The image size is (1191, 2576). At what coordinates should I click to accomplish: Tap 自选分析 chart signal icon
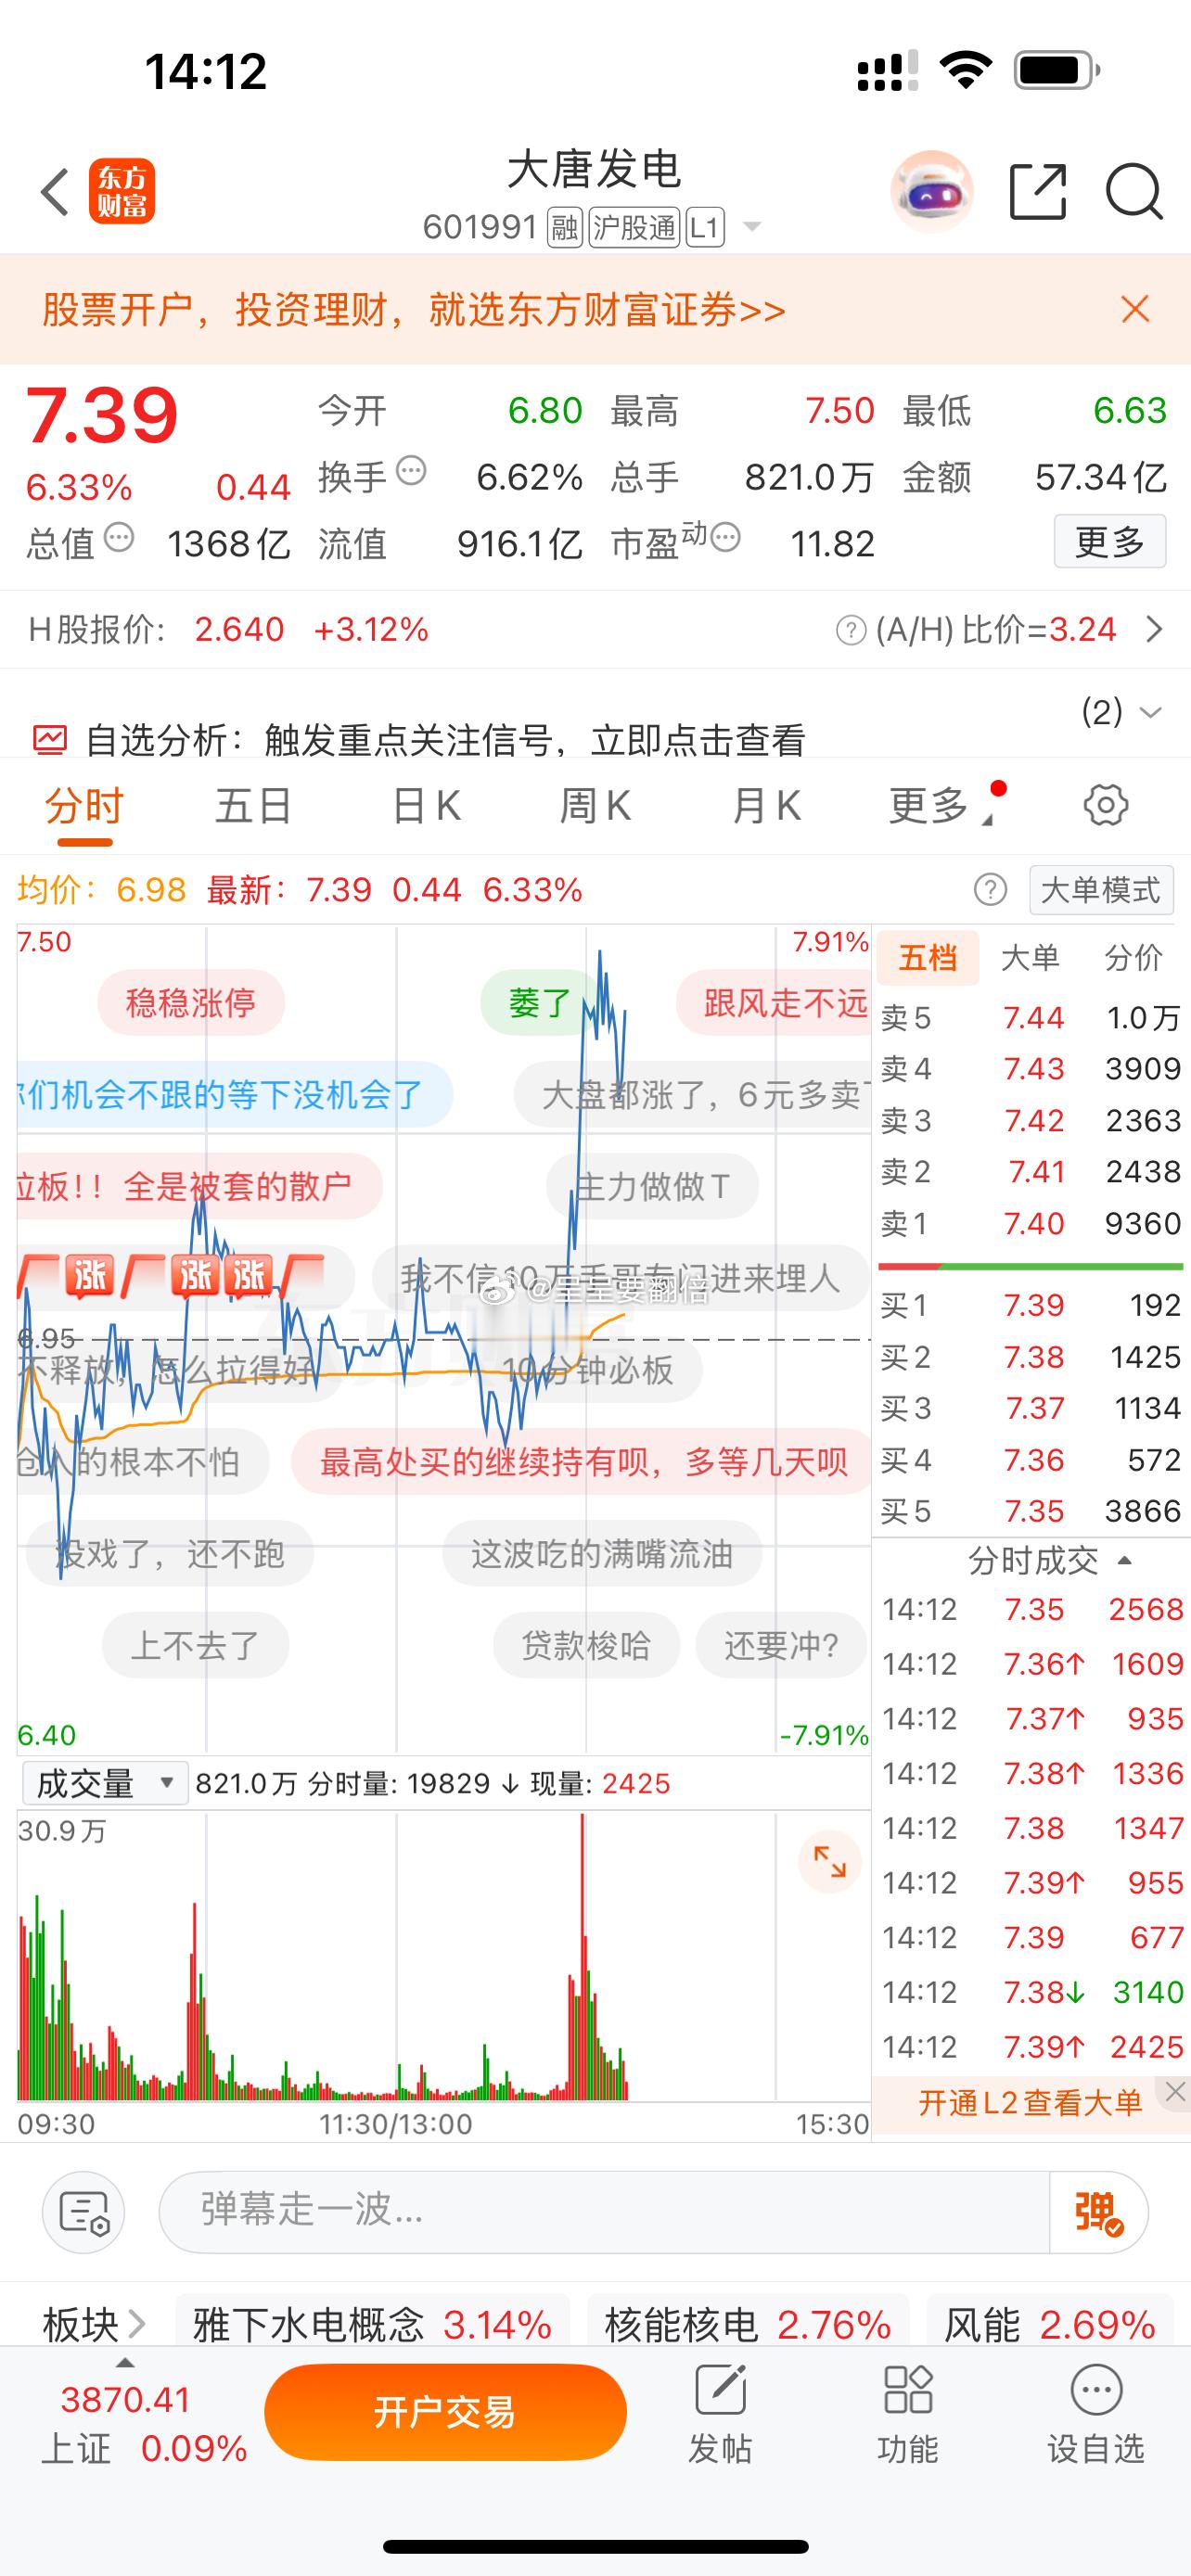click(x=50, y=740)
